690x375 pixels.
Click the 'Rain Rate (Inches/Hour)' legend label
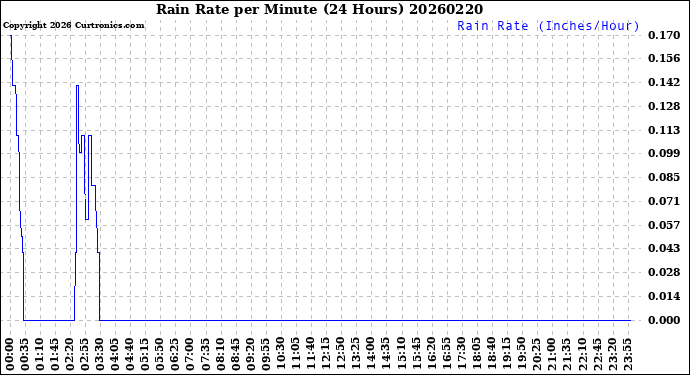[548, 26]
